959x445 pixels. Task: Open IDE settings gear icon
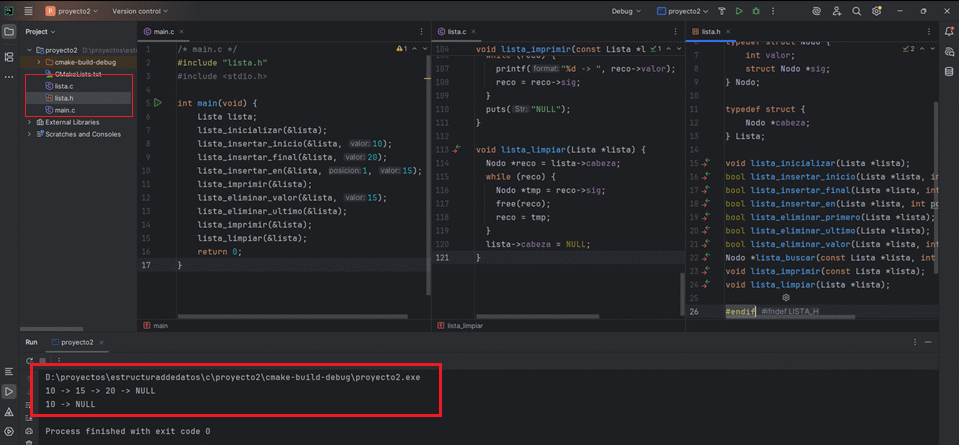click(877, 11)
